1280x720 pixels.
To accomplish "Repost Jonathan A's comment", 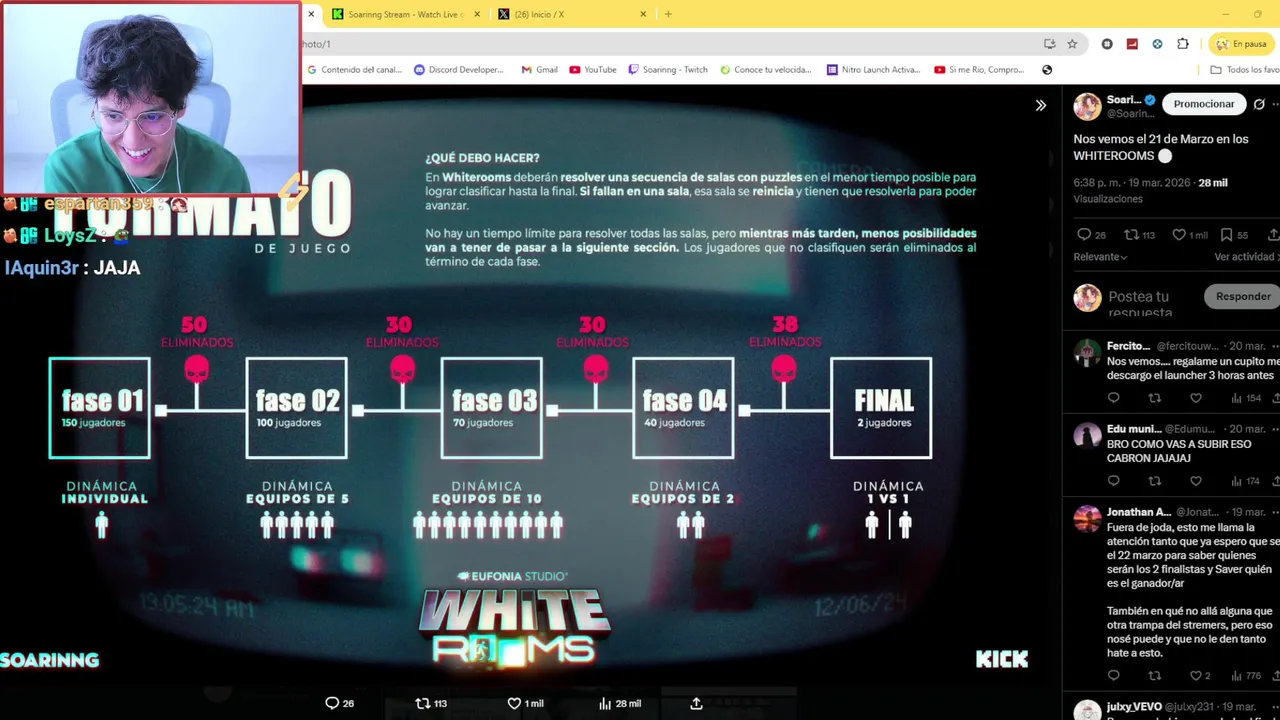I will (1154, 676).
